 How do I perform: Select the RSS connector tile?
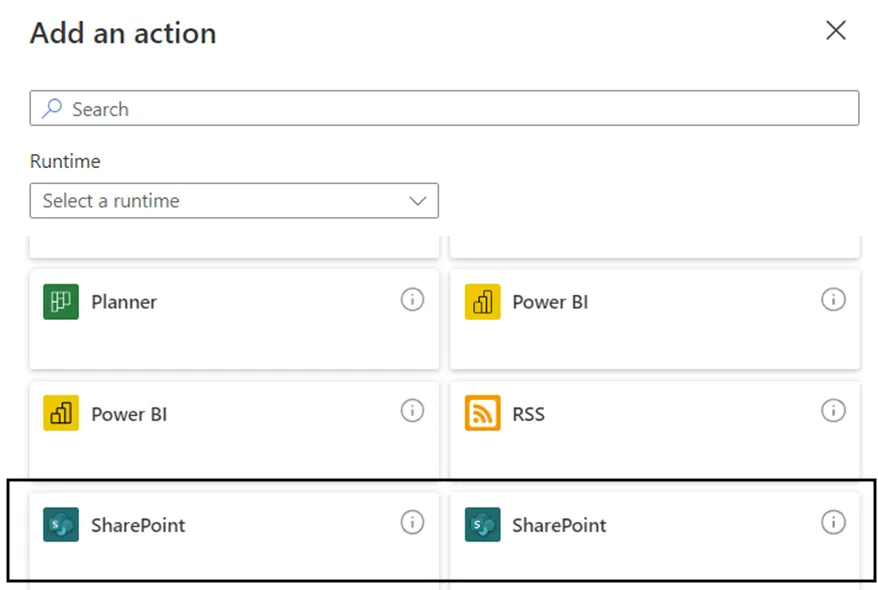click(x=655, y=428)
